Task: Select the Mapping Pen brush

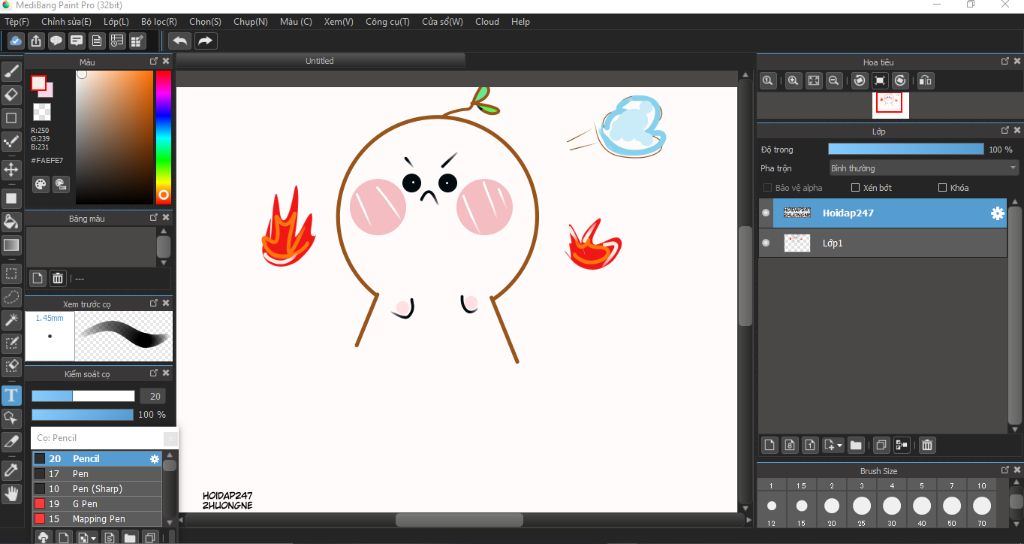Action: 96,519
